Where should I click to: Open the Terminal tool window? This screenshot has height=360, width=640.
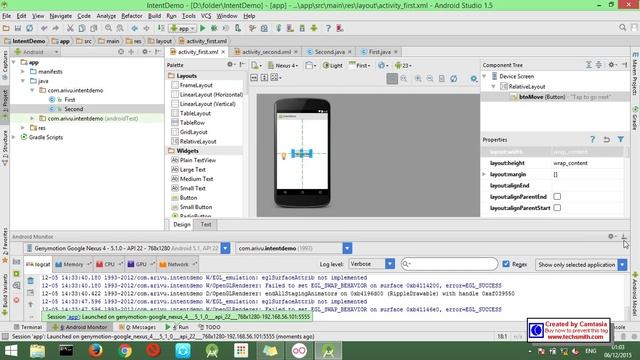[27, 327]
